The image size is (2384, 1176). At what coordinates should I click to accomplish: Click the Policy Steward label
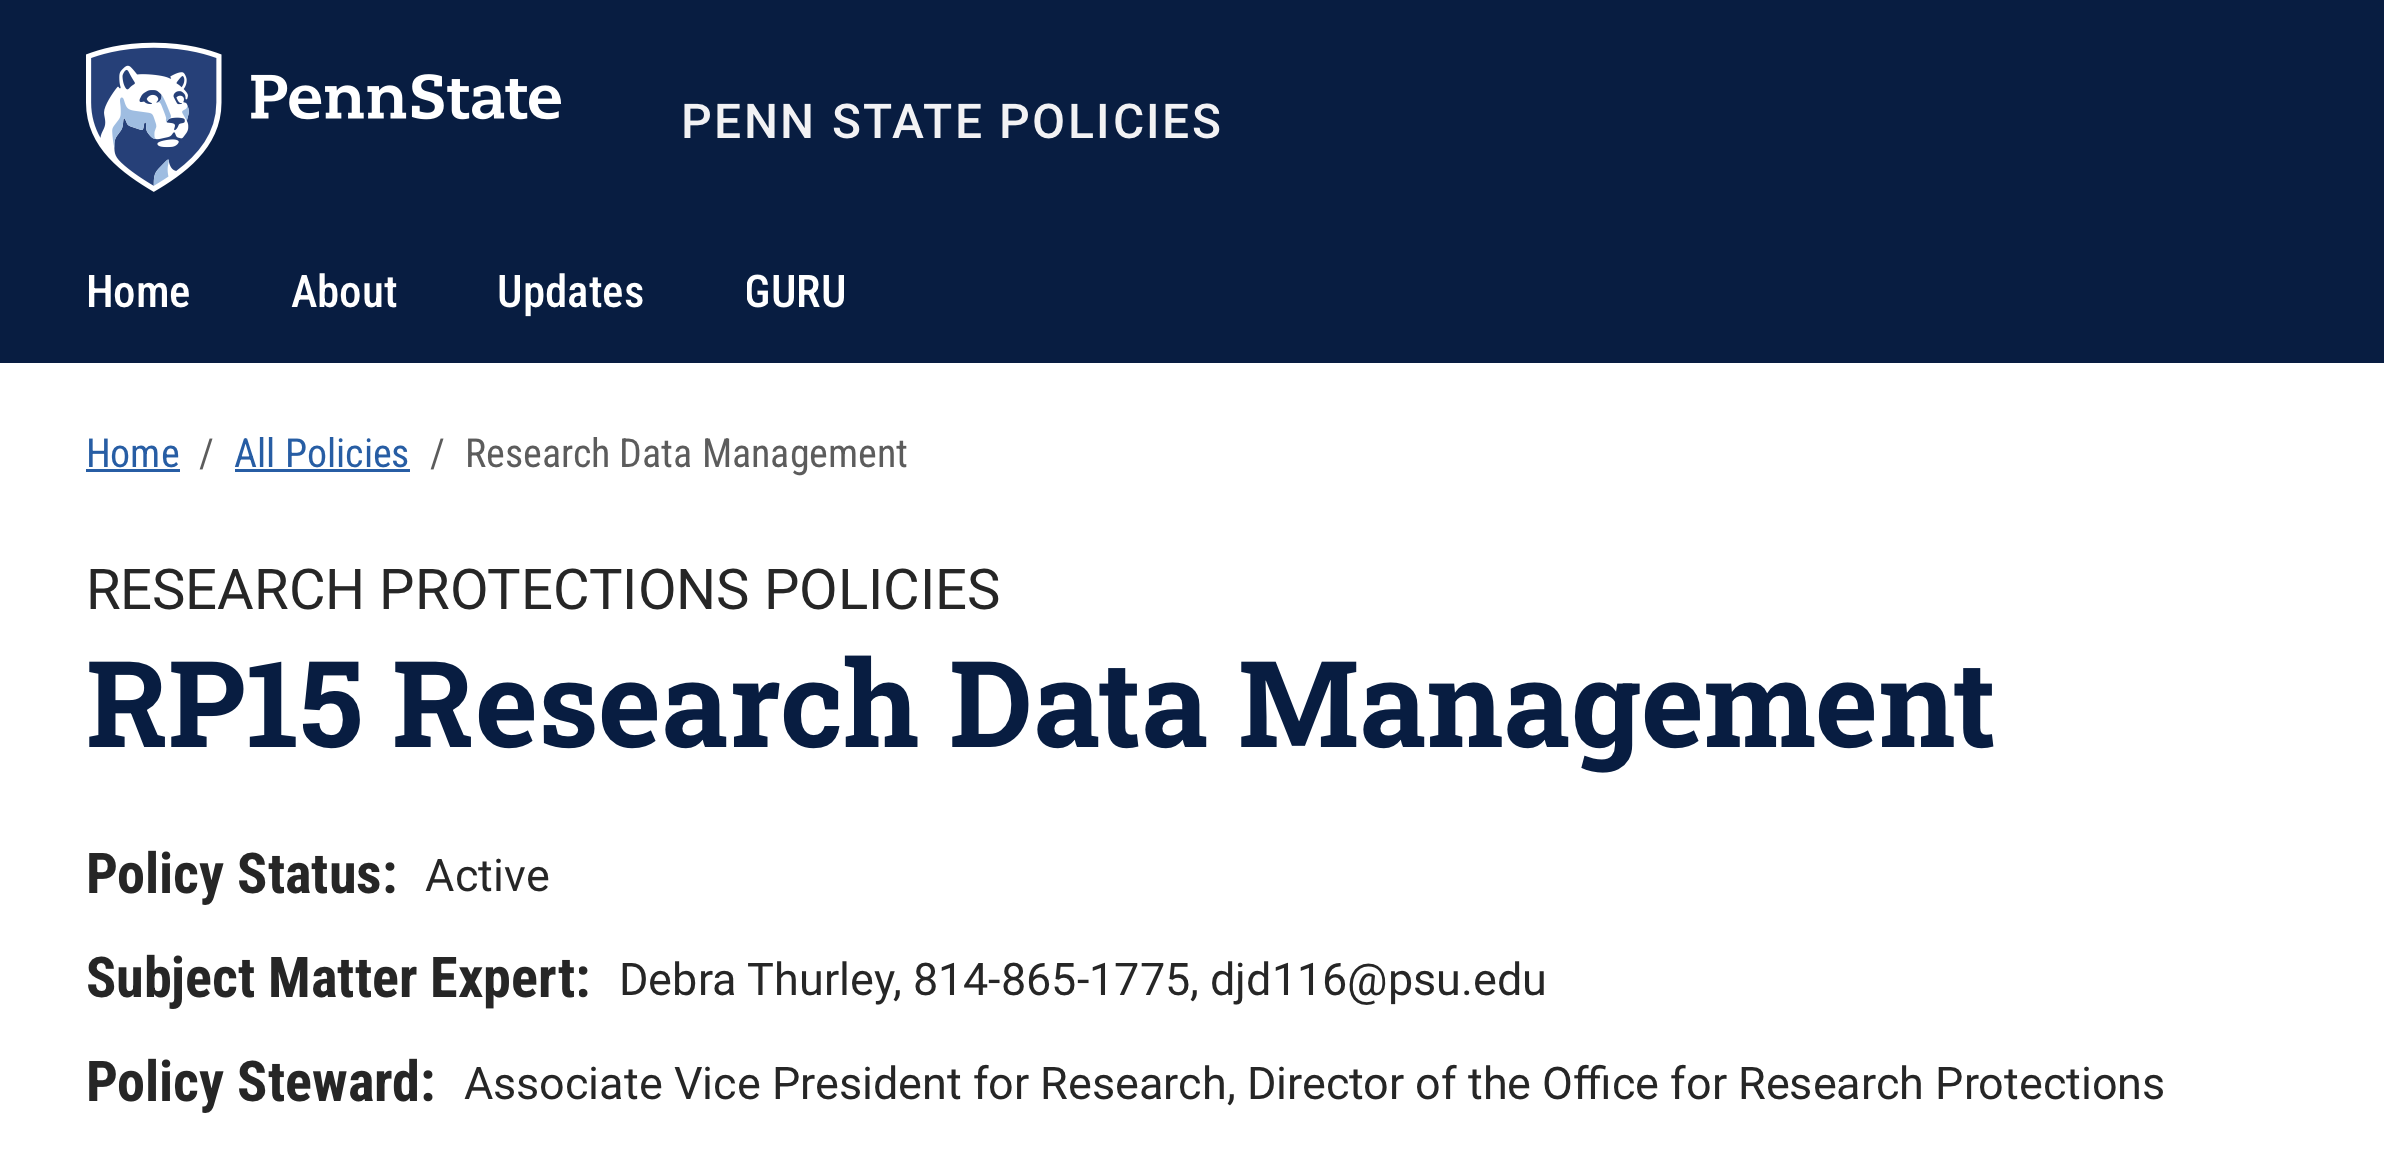point(260,1083)
